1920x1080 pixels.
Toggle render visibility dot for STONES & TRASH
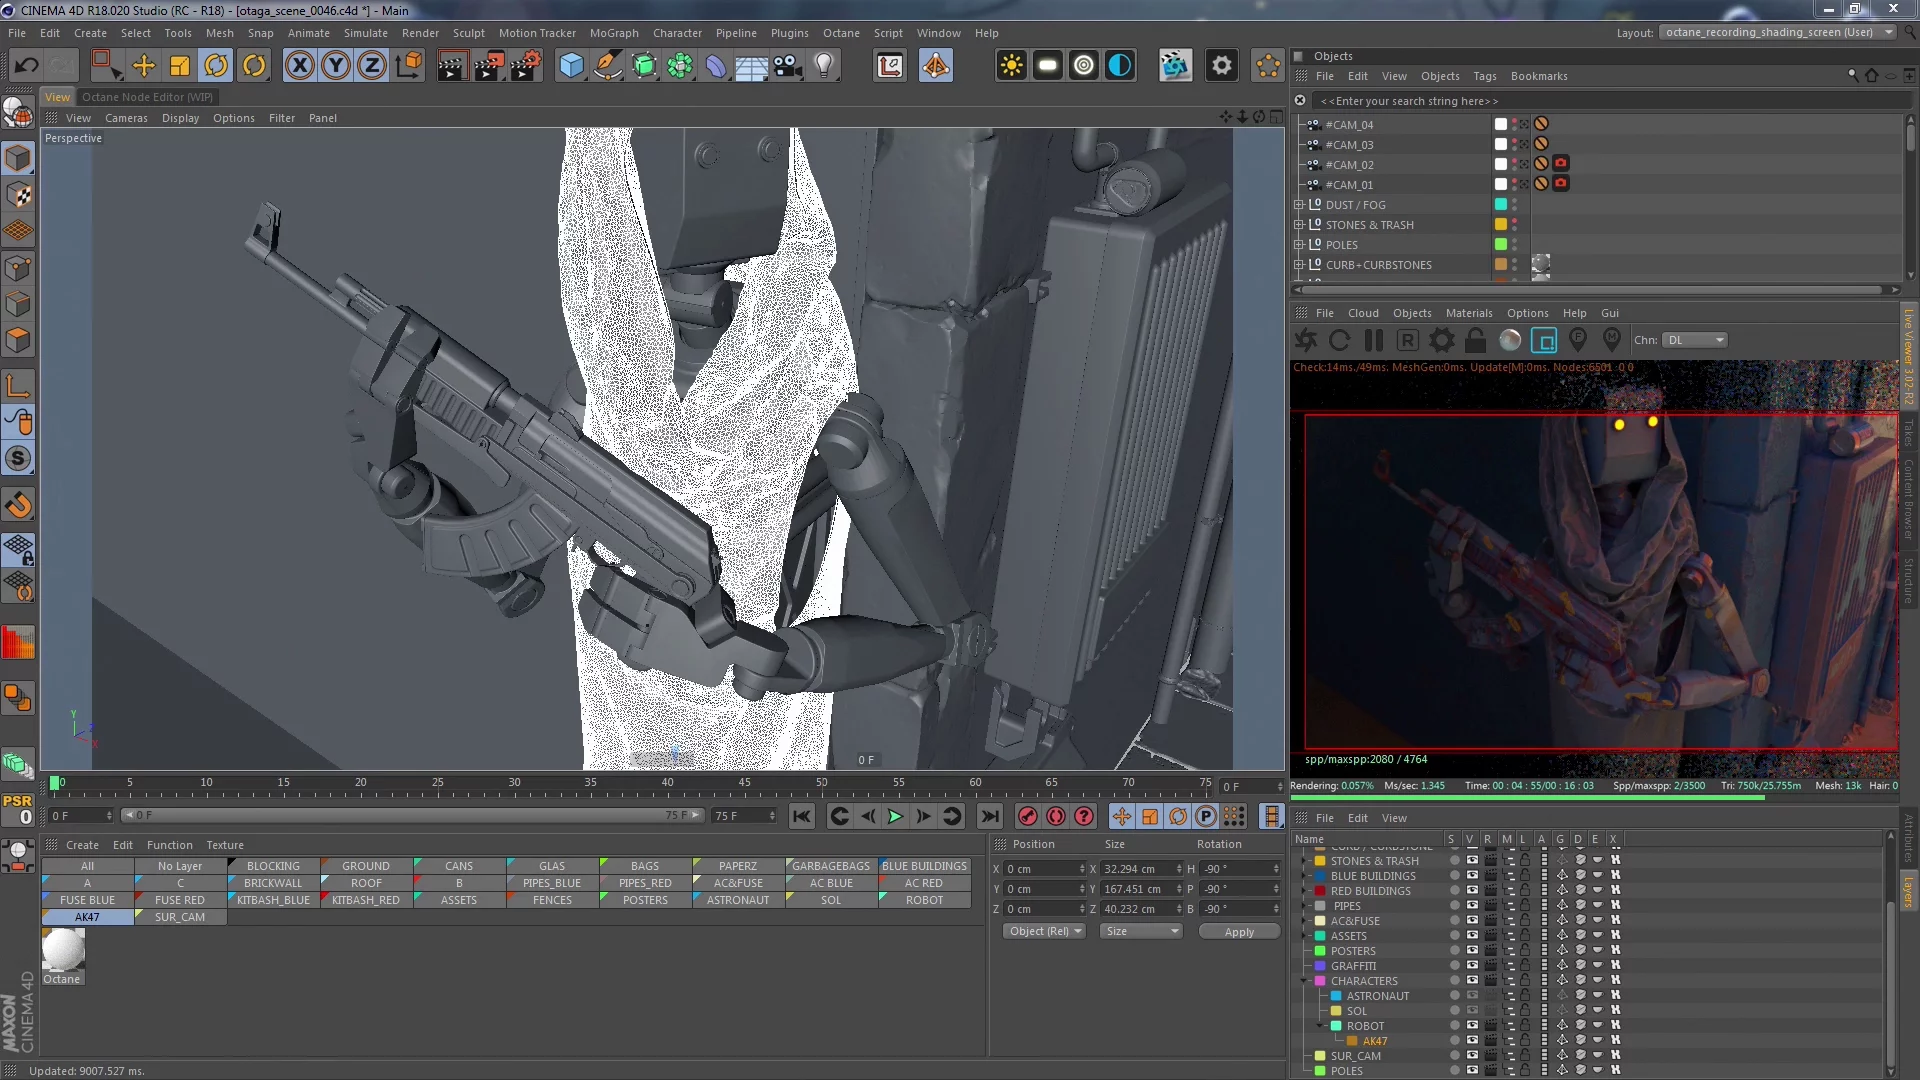click(x=1514, y=229)
